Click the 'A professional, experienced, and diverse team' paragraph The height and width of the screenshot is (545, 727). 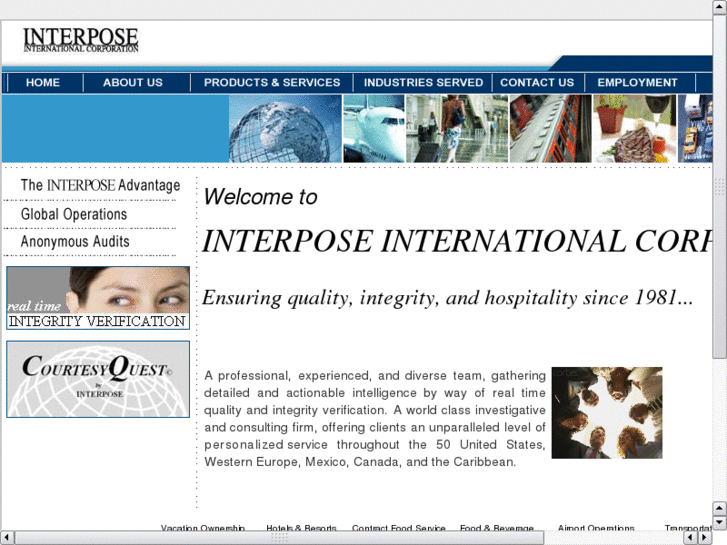click(375, 418)
